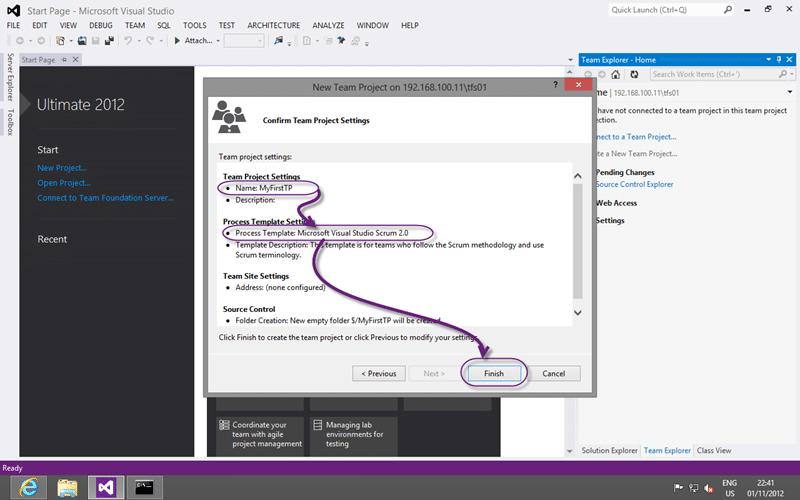Open the Command Prompt taskbar icon

[x=144, y=488]
